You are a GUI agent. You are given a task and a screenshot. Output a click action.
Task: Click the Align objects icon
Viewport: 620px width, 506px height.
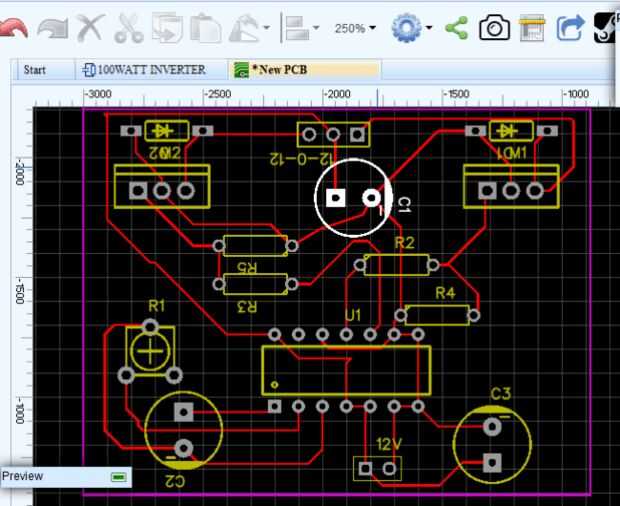pos(297,28)
